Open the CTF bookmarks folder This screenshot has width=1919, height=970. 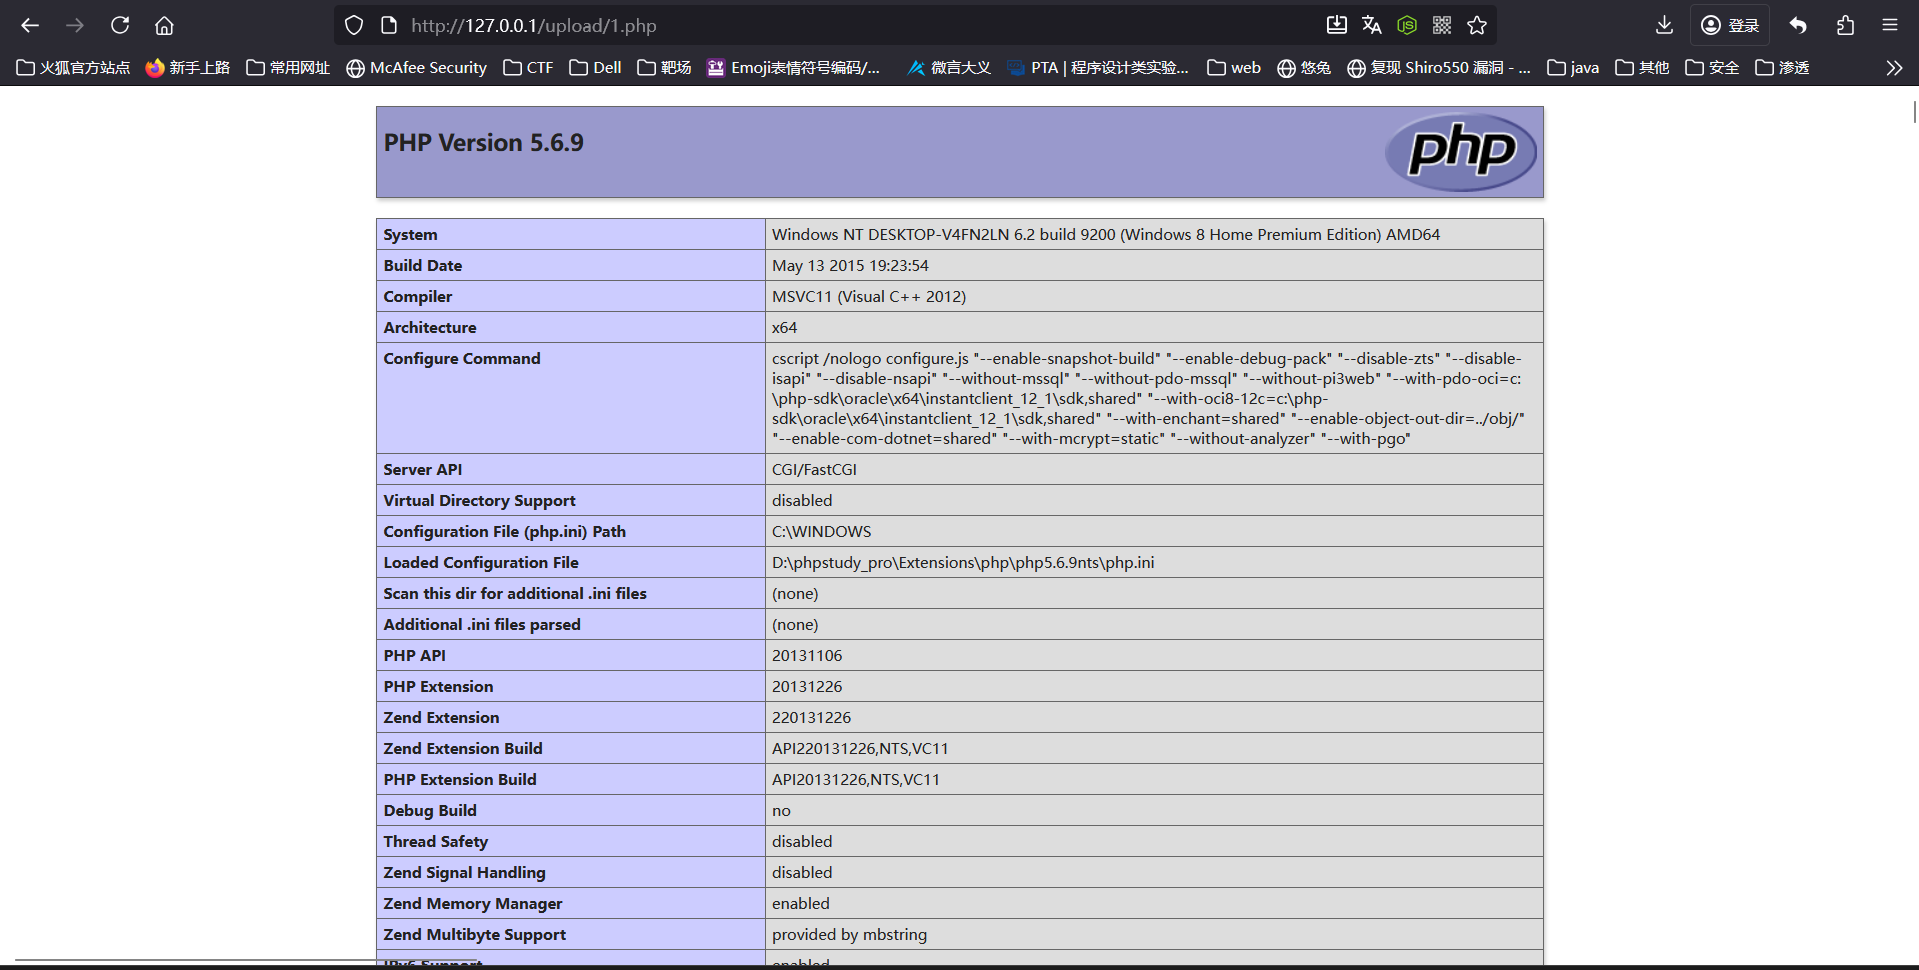pos(528,68)
